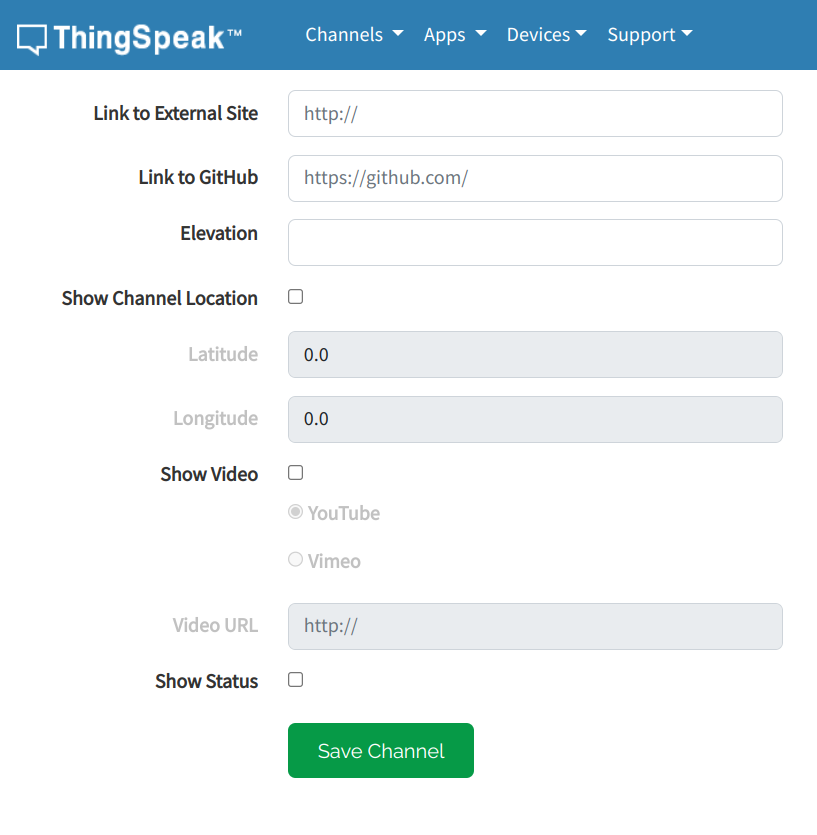Click into the Link to GitHub field
This screenshot has width=817, height=835.
[535, 178]
